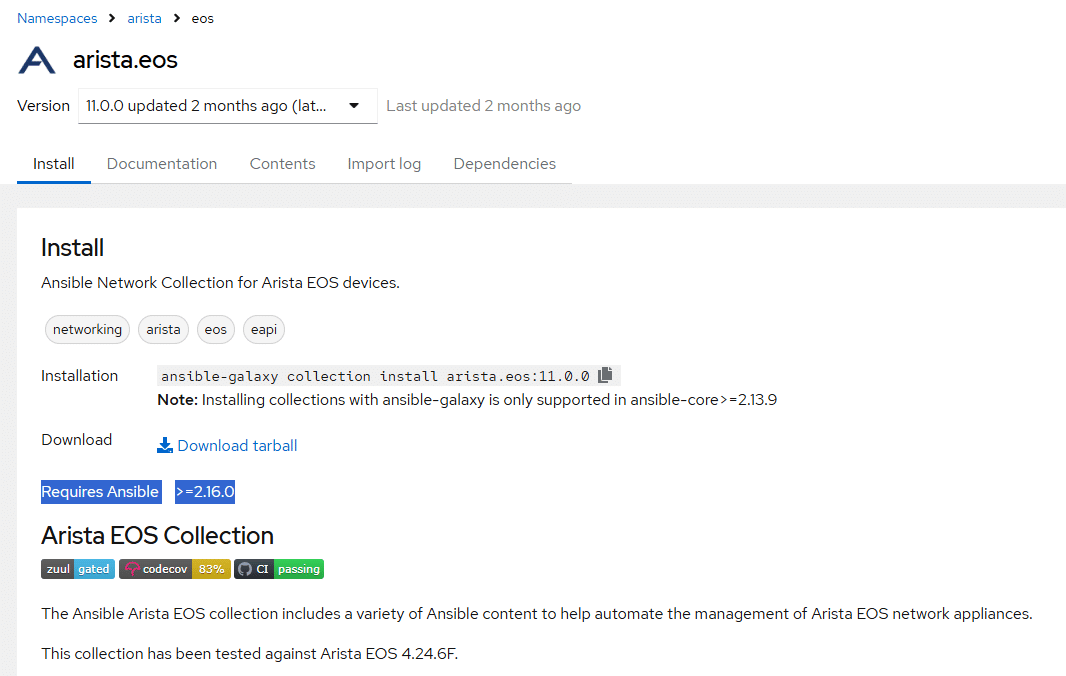Copy the ansible-galaxy install command to clipboard
The height and width of the screenshot is (676, 1066).
[x=605, y=374]
